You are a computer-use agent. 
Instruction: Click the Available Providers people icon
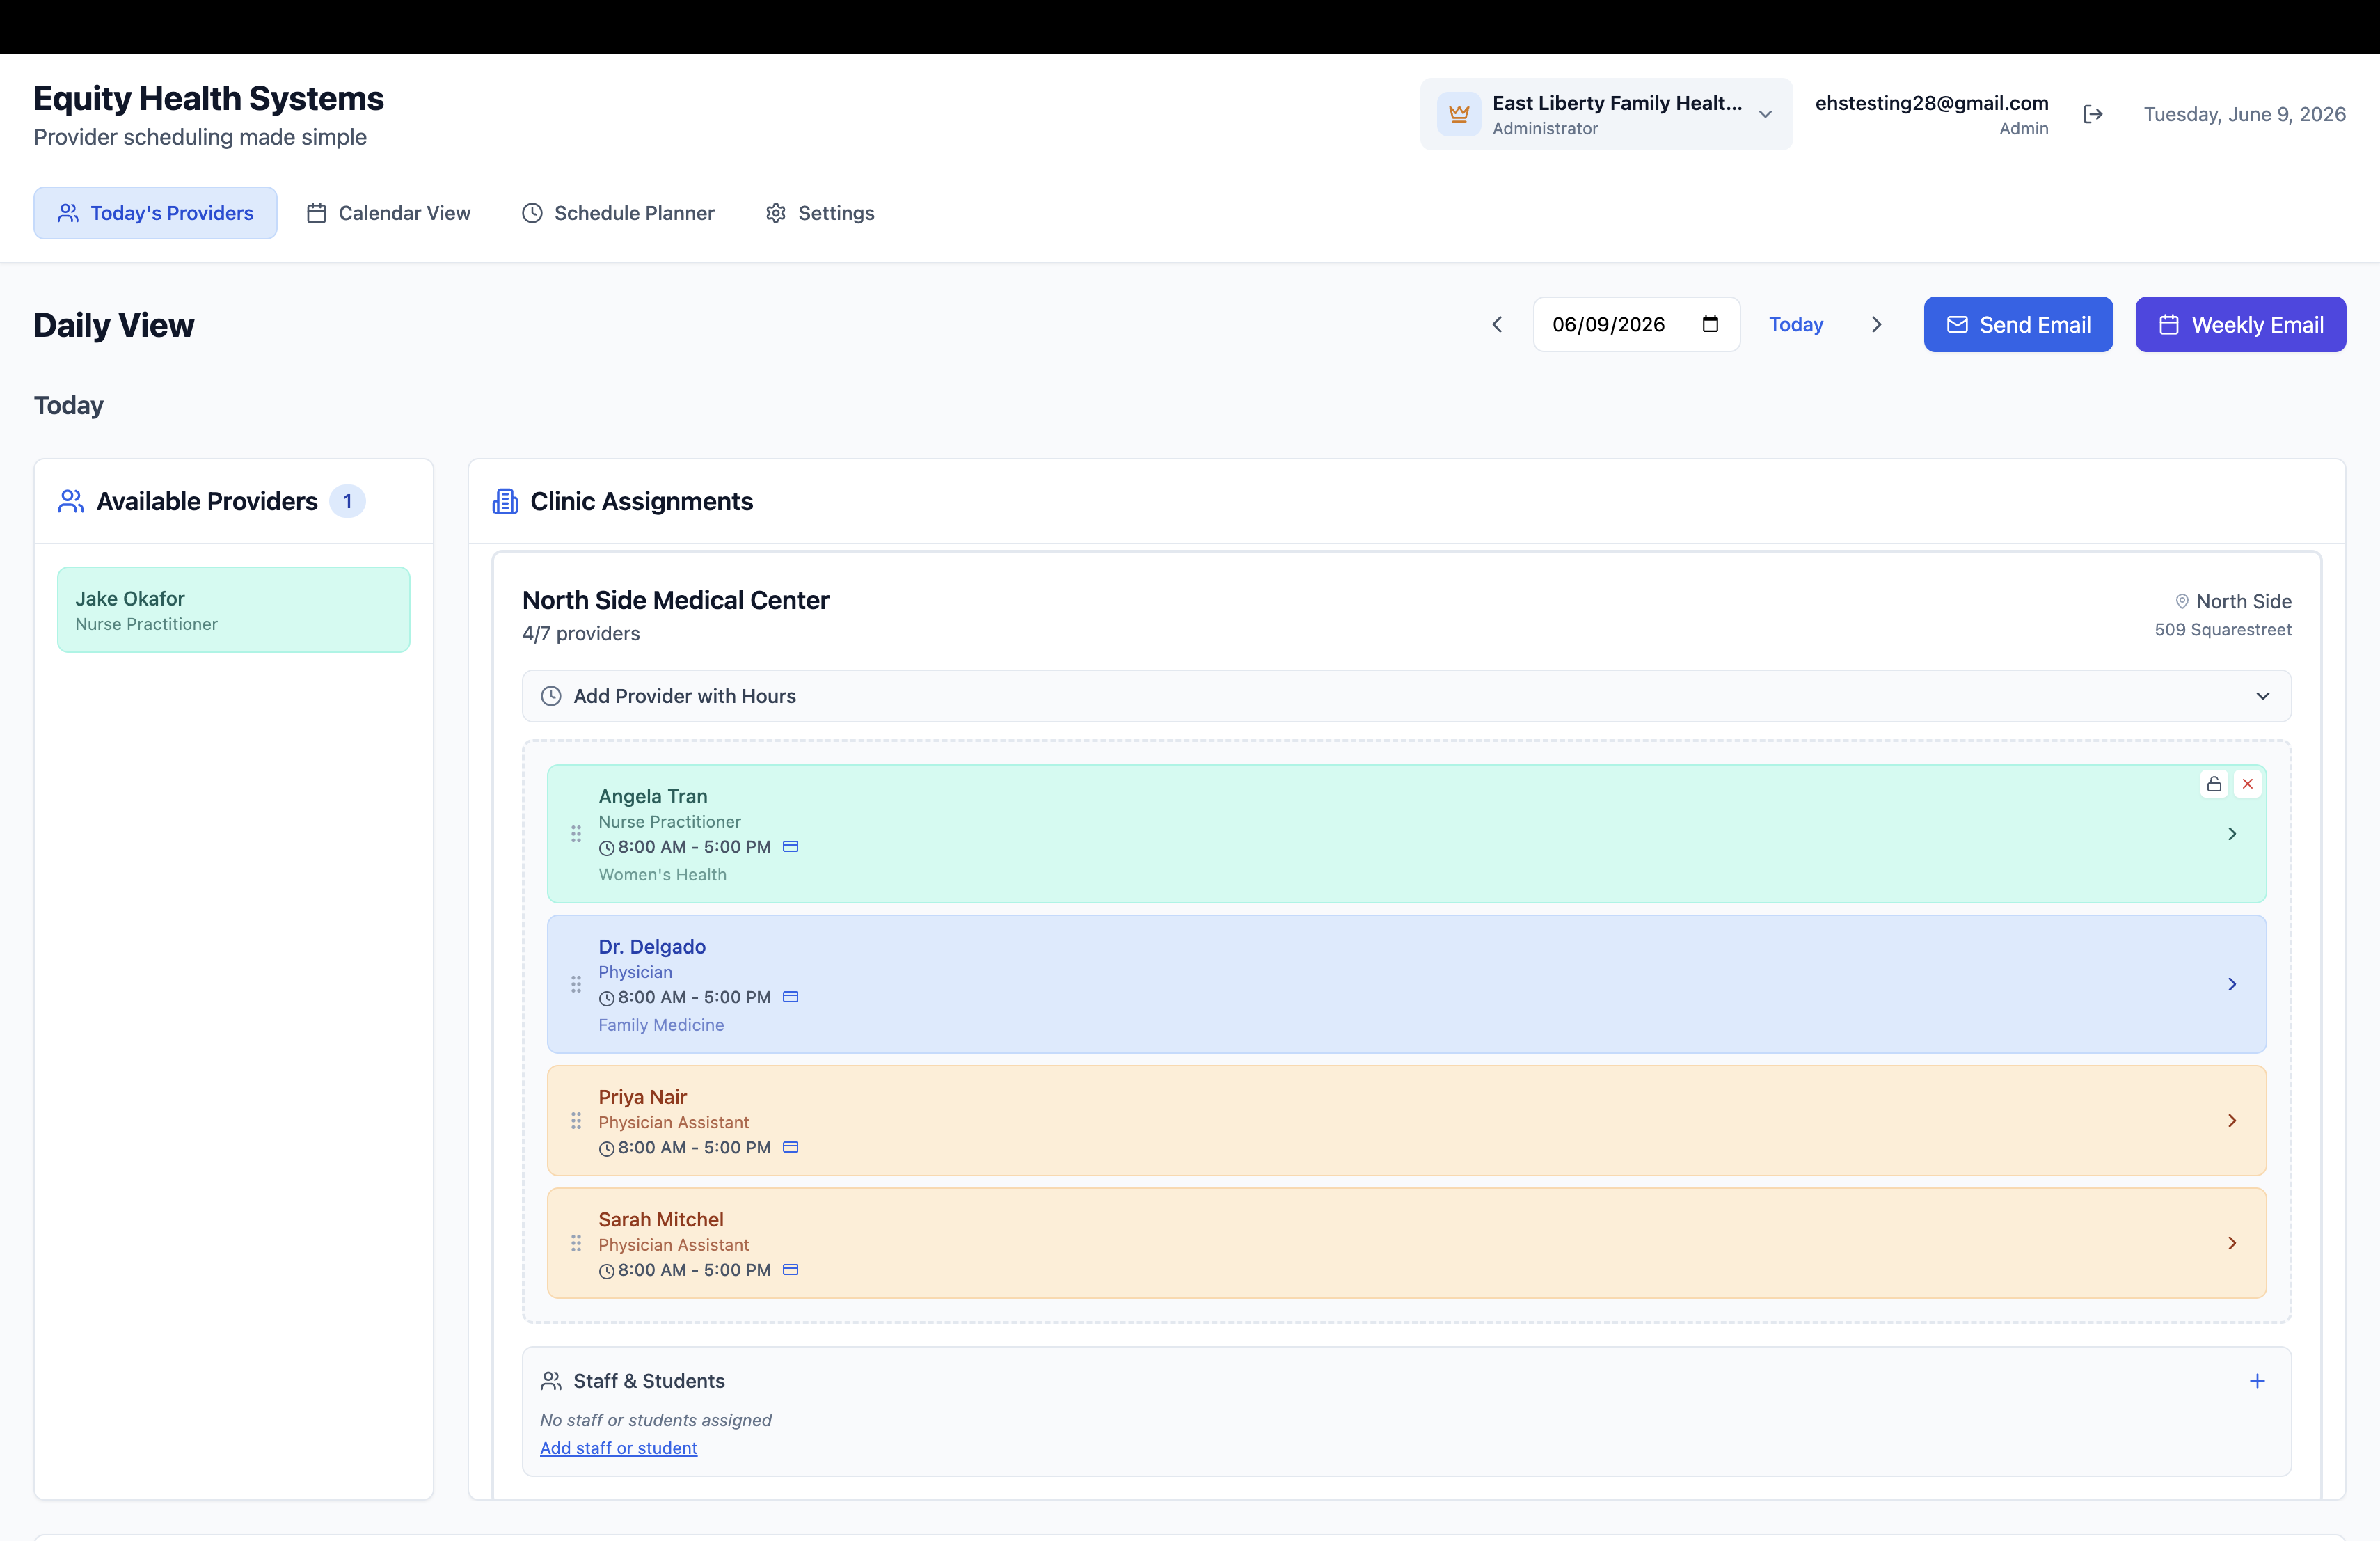(x=71, y=501)
